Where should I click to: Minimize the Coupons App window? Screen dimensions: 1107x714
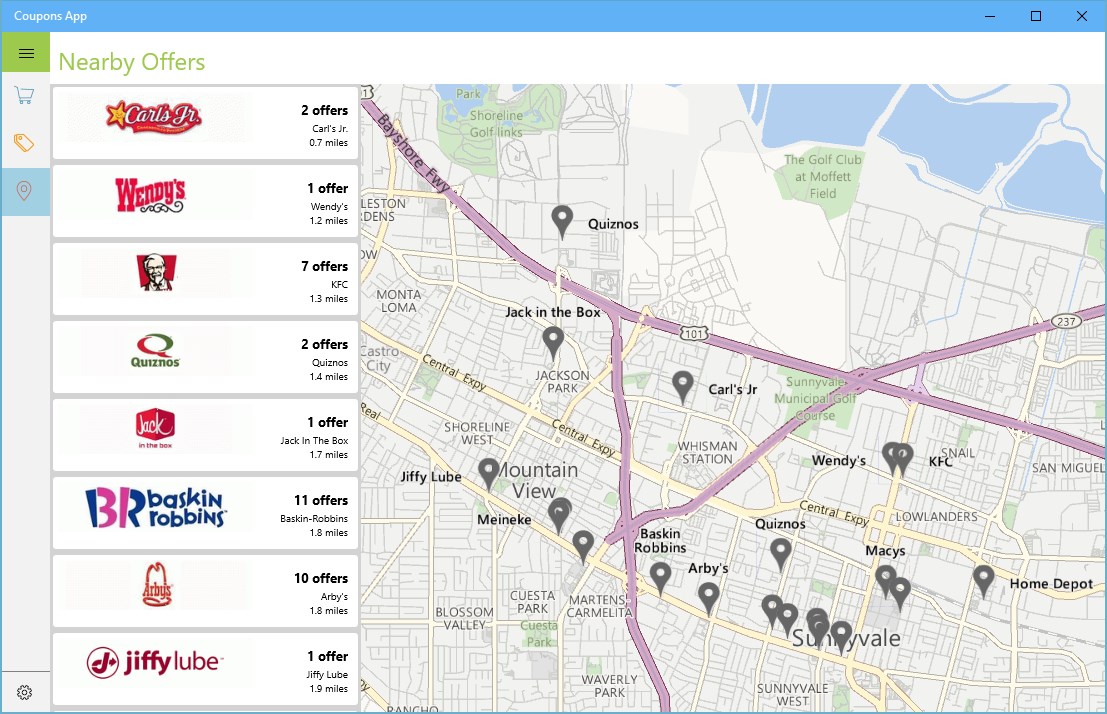tap(990, 16)
